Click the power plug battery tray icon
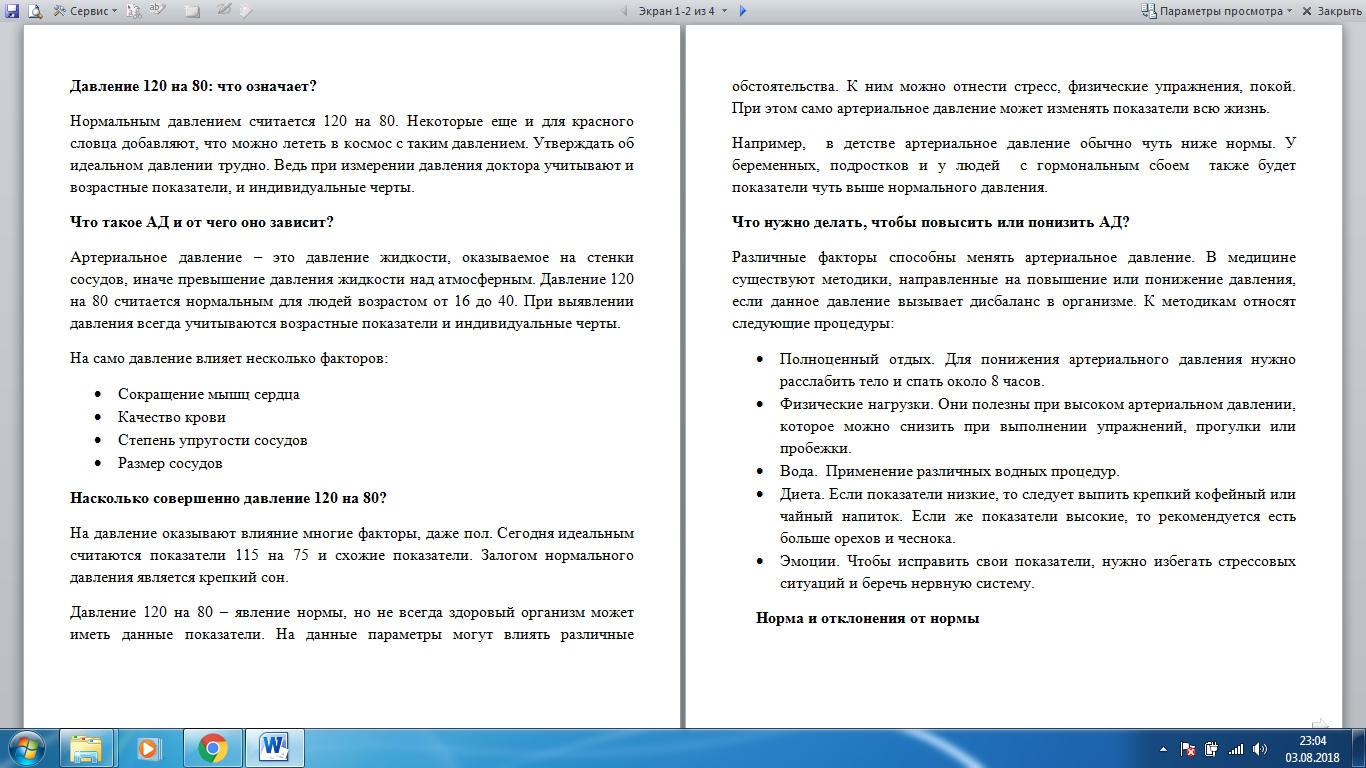The image size is (1366, 768). coord(1212,748)
